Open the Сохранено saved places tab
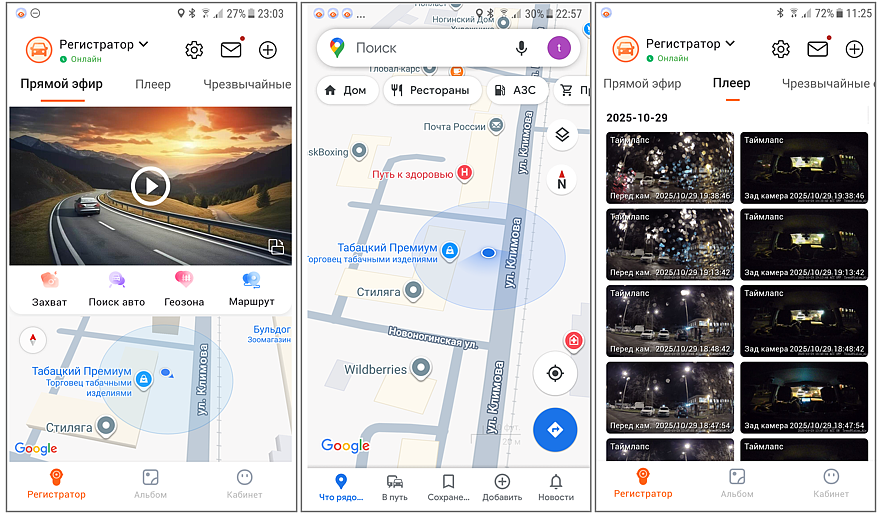Viewport: 880px width, 516px height. pos(448,487)
